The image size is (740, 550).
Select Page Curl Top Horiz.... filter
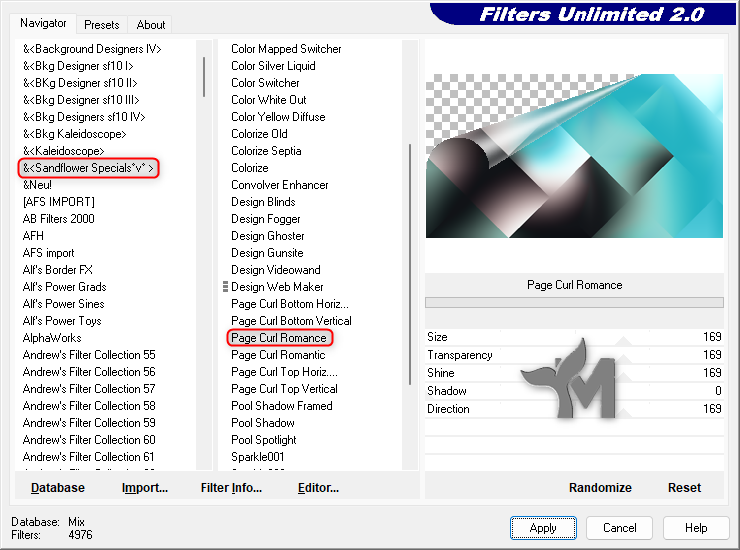[284, 372]
